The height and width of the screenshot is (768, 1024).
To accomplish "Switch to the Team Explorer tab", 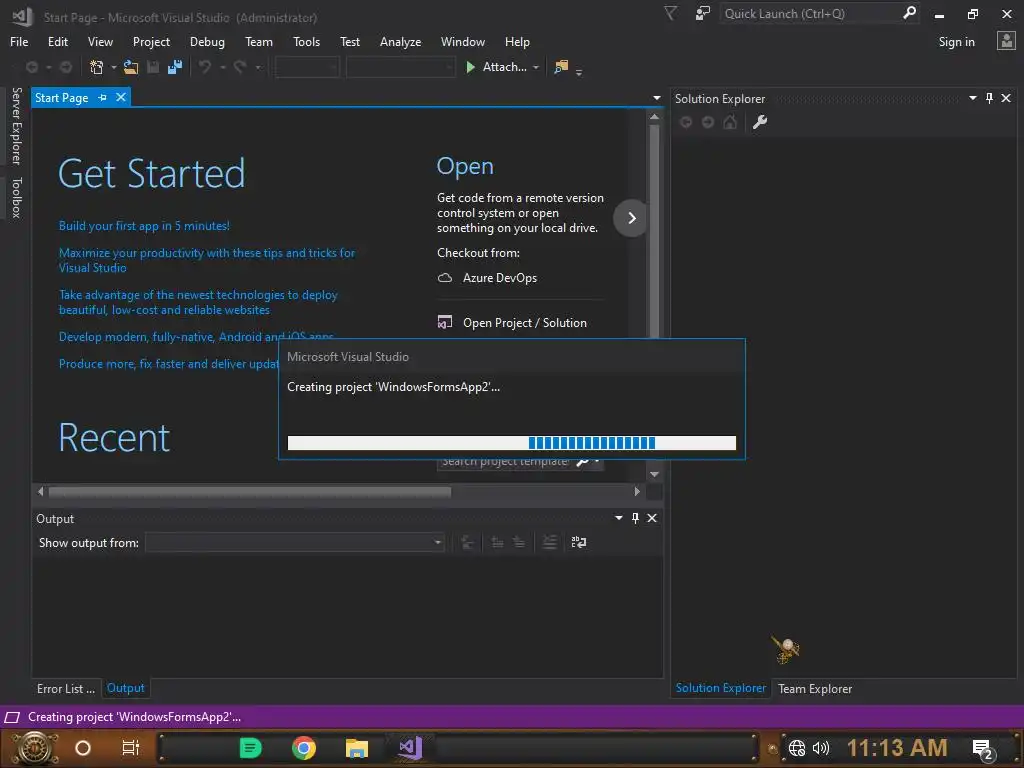I will pos(815,688).
